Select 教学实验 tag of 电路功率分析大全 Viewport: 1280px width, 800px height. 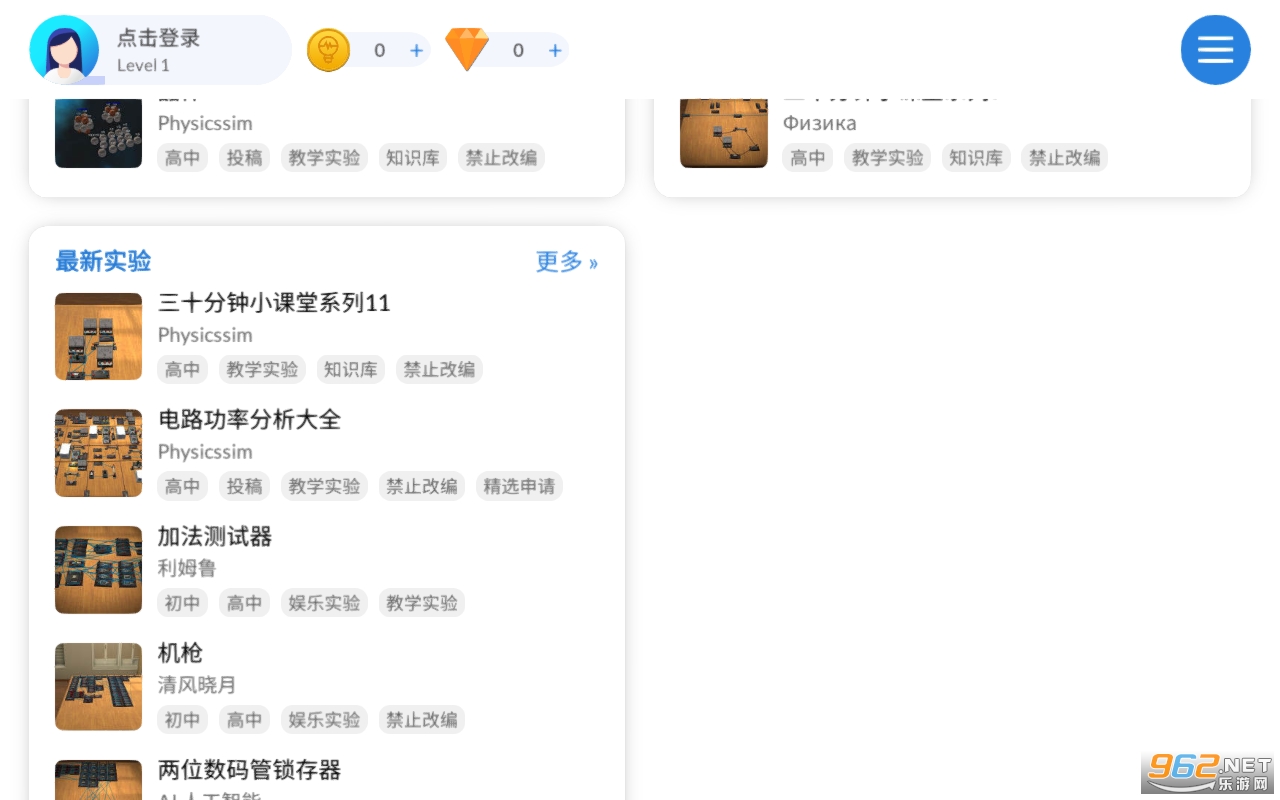click(x=324, y=487)
